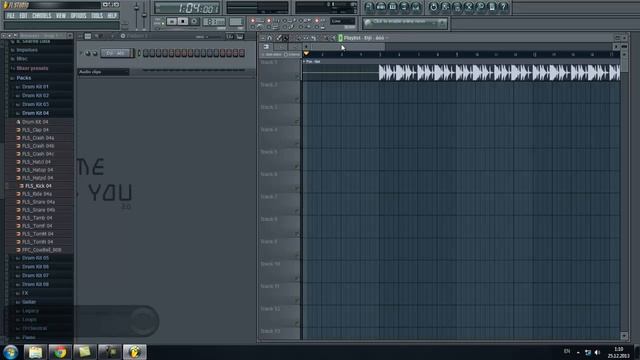Toggle the ninth step of the Dj channel

197,53
